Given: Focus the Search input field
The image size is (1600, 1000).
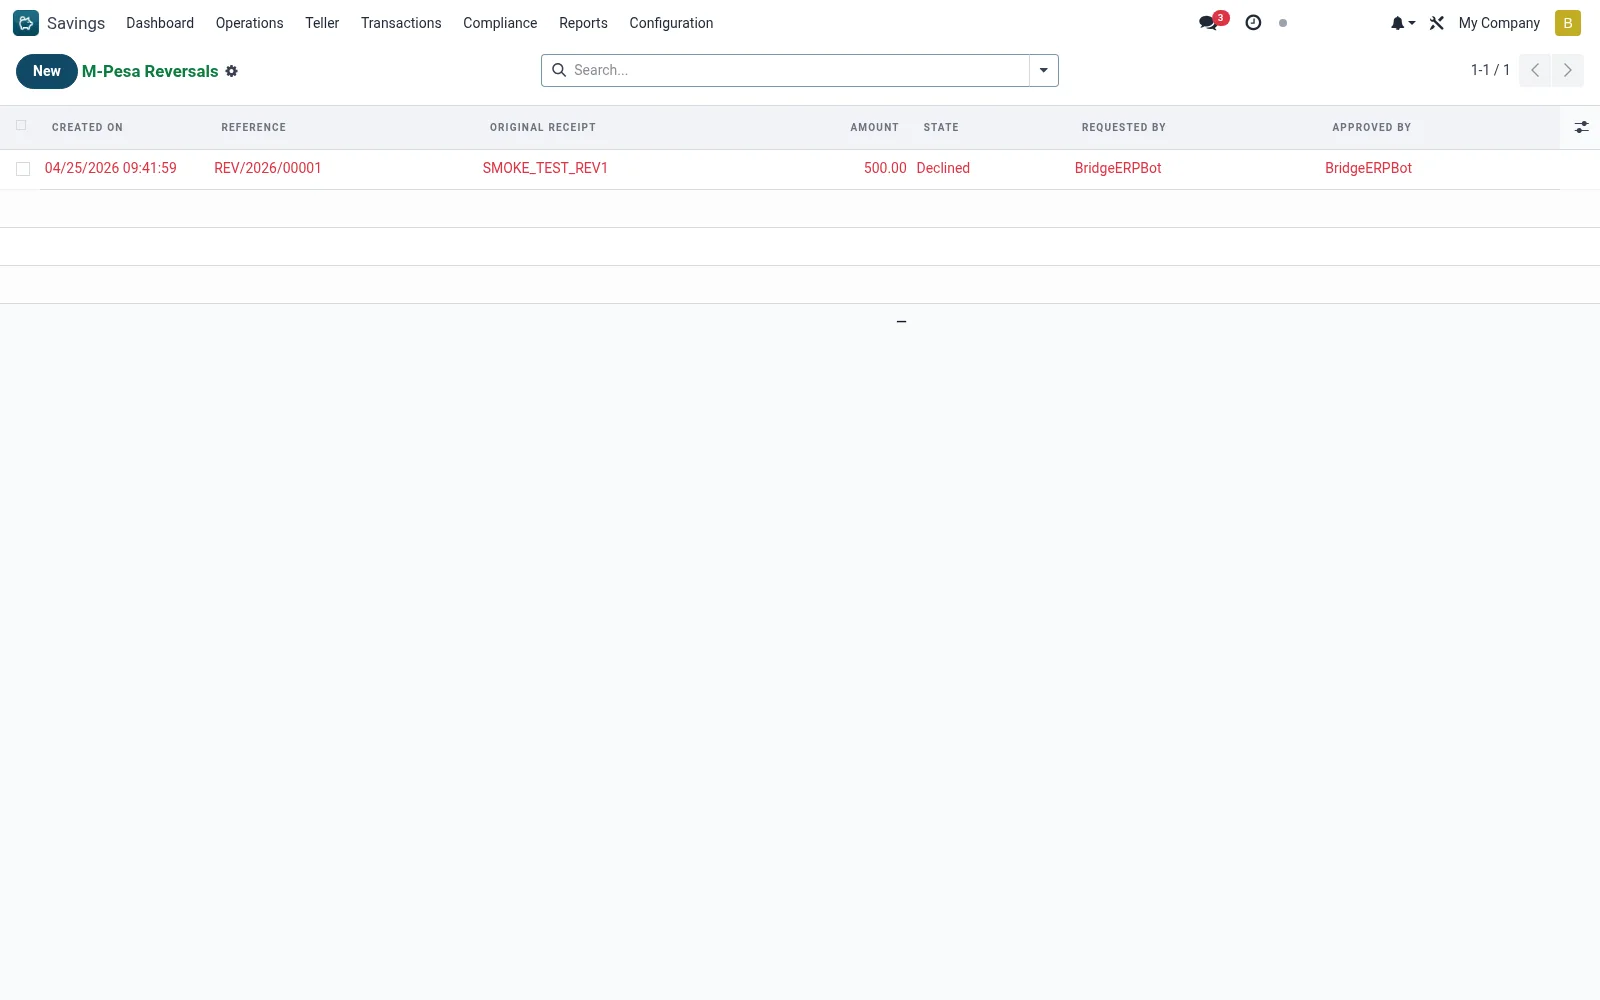Looking at the screenshot, I should pos(798,70).
